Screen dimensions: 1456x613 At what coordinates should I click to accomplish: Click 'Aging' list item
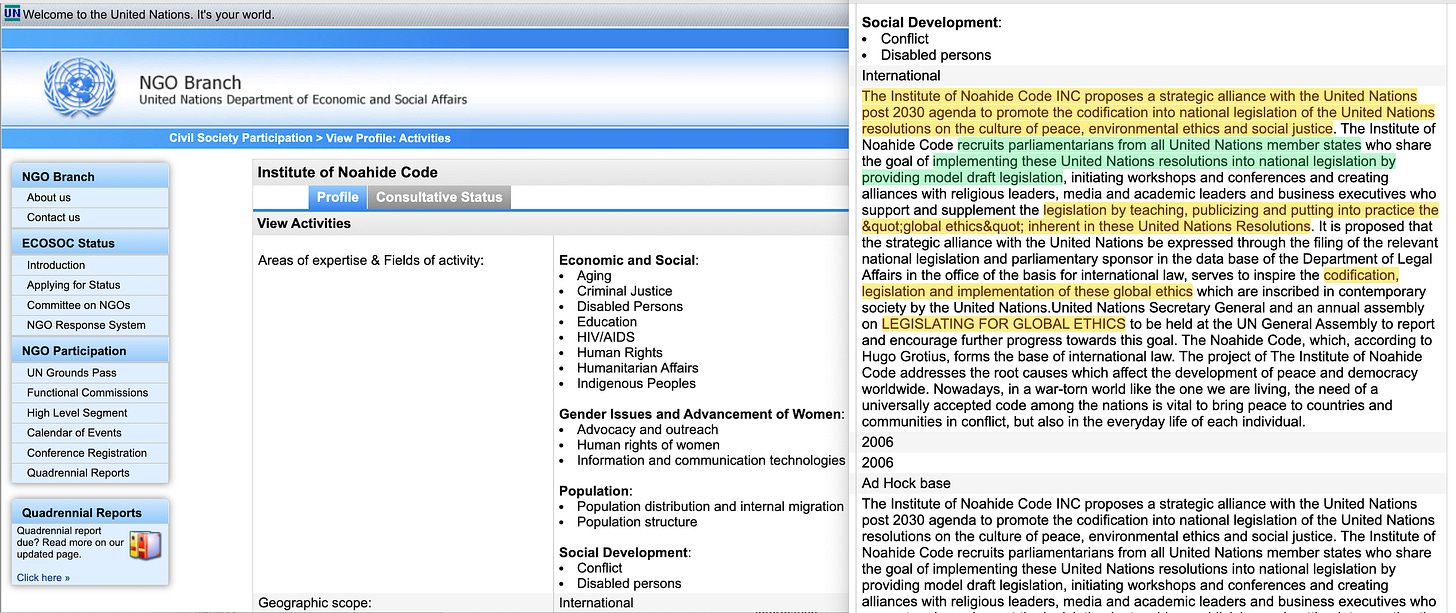594,276
